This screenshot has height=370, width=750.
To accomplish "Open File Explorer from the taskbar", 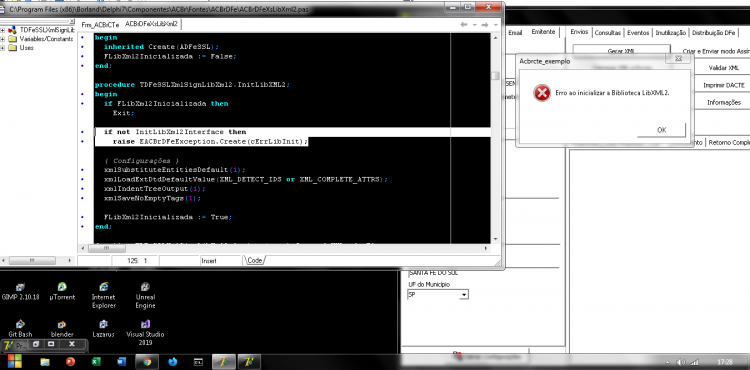I will (45, 362).
